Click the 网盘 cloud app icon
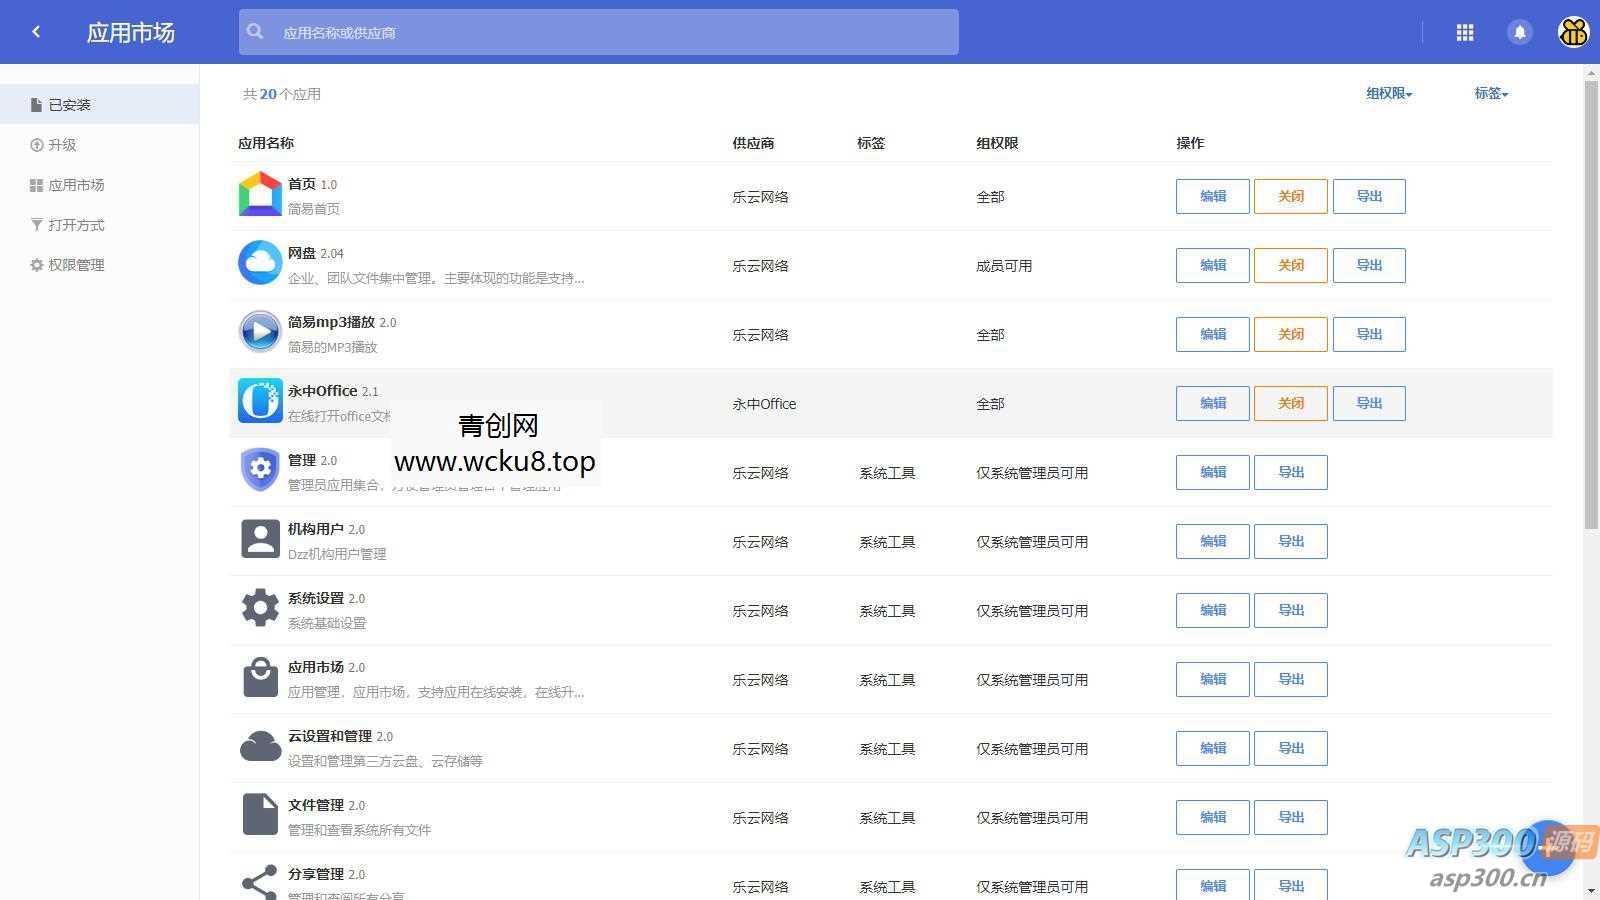Image resolution: width=1600 pixels, height=900 pixels. tap(259, 264)
